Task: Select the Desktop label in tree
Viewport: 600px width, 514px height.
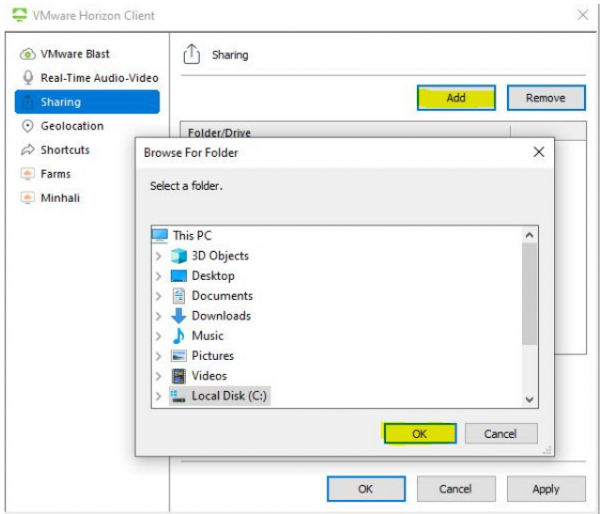Action: (213, 276)
